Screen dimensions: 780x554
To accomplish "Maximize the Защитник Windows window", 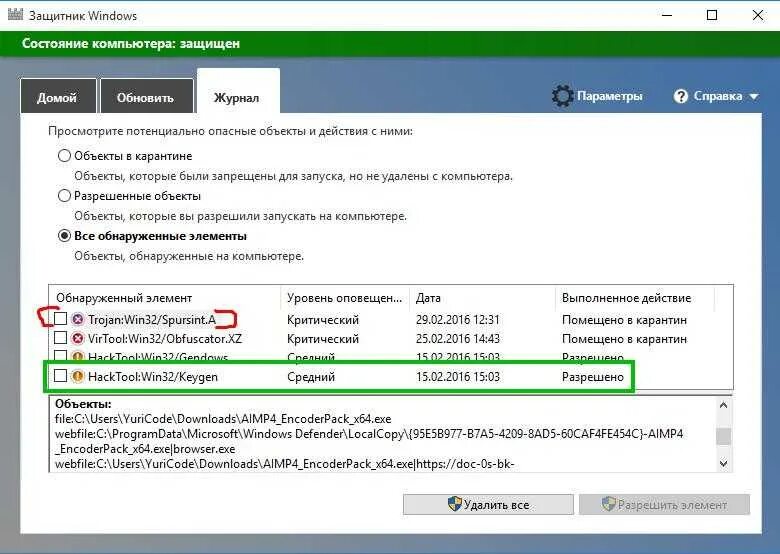I will (712, 15).
